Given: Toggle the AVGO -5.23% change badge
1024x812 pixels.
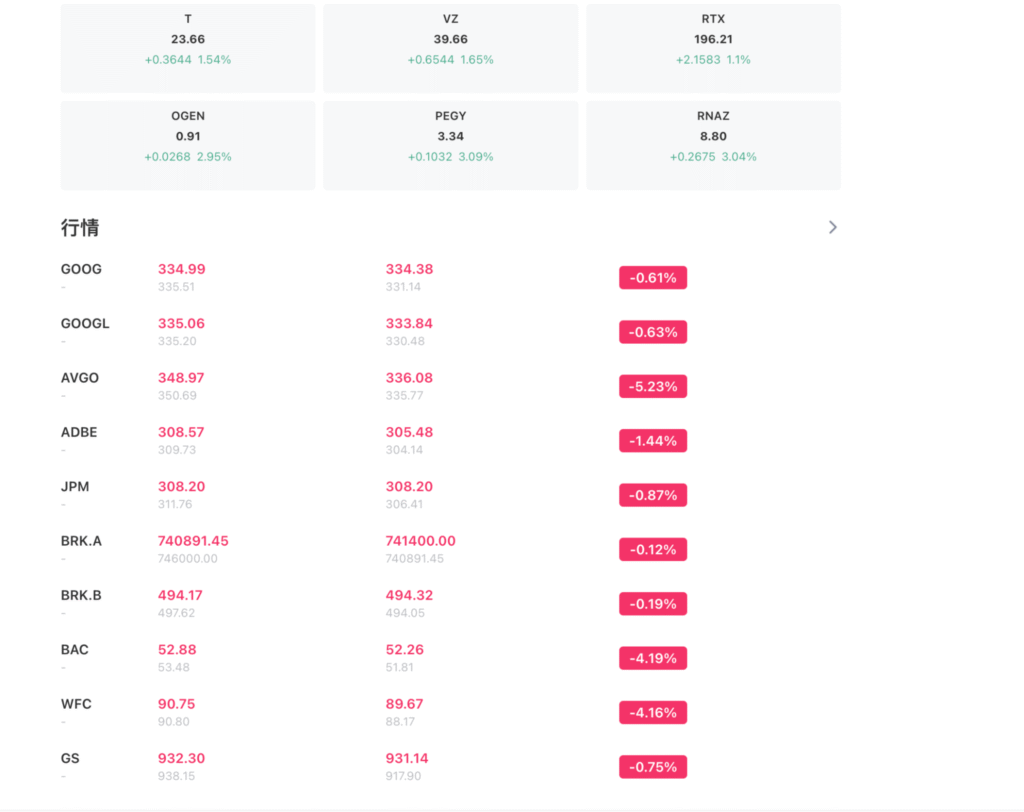Looking at the screenshot, I should [653, 387].
